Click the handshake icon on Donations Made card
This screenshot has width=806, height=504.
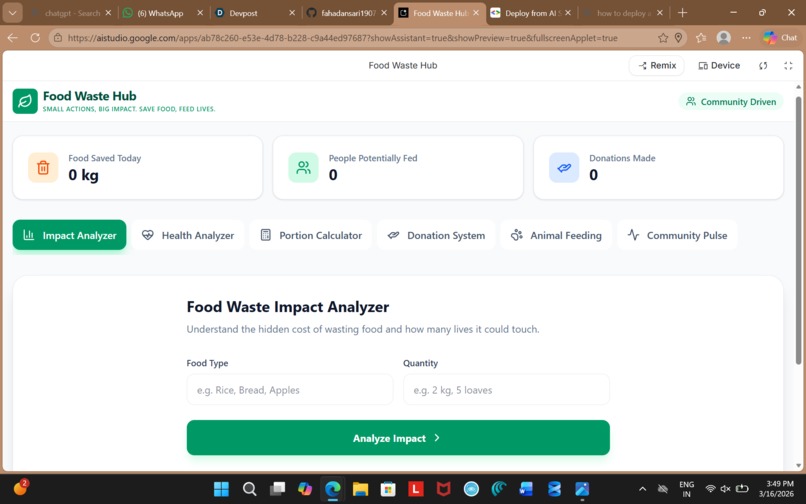564,167
